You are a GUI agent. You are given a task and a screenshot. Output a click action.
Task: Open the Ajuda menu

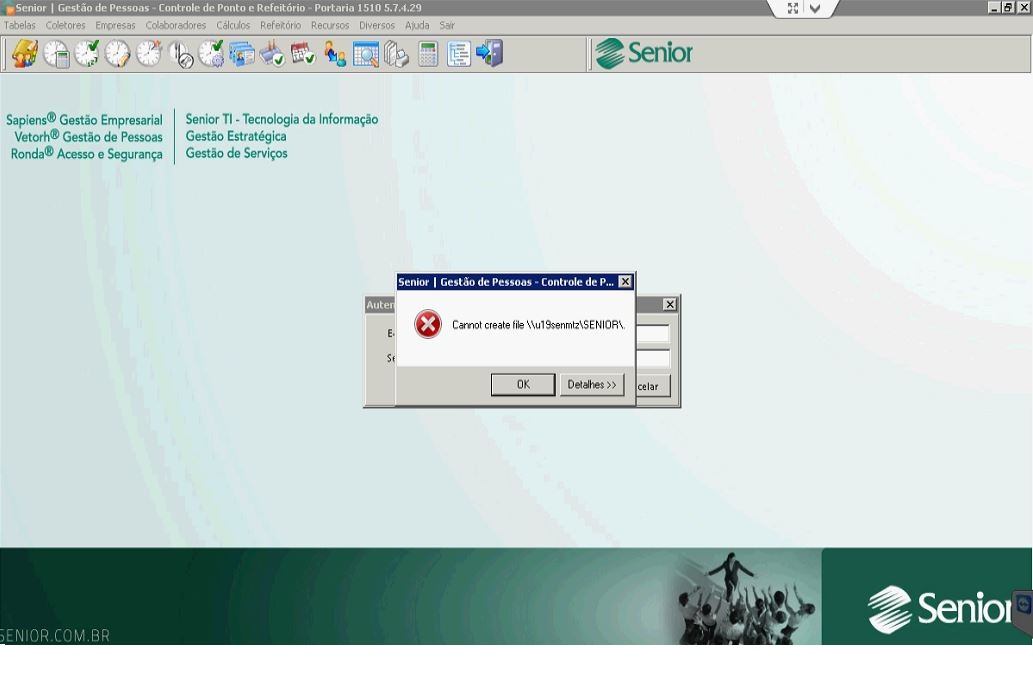coord(417,25)
